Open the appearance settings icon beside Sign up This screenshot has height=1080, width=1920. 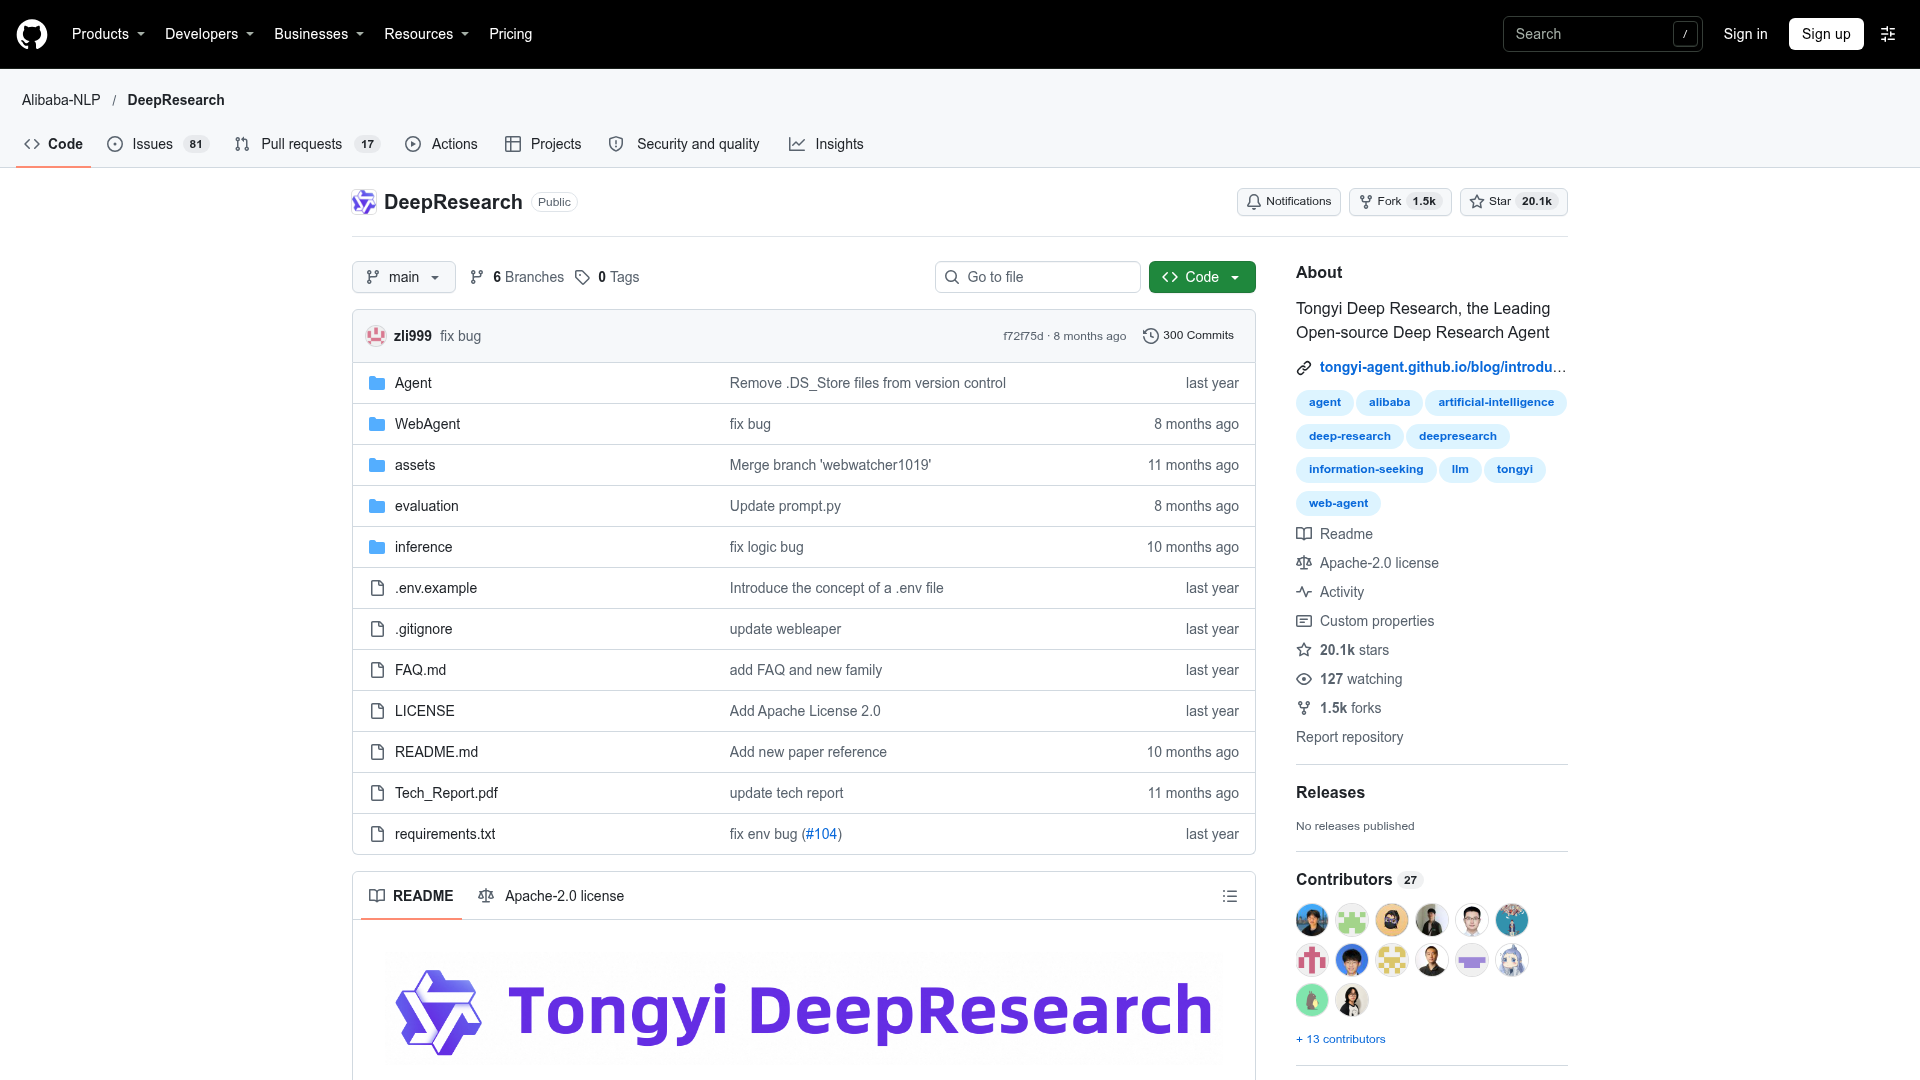1888,34
